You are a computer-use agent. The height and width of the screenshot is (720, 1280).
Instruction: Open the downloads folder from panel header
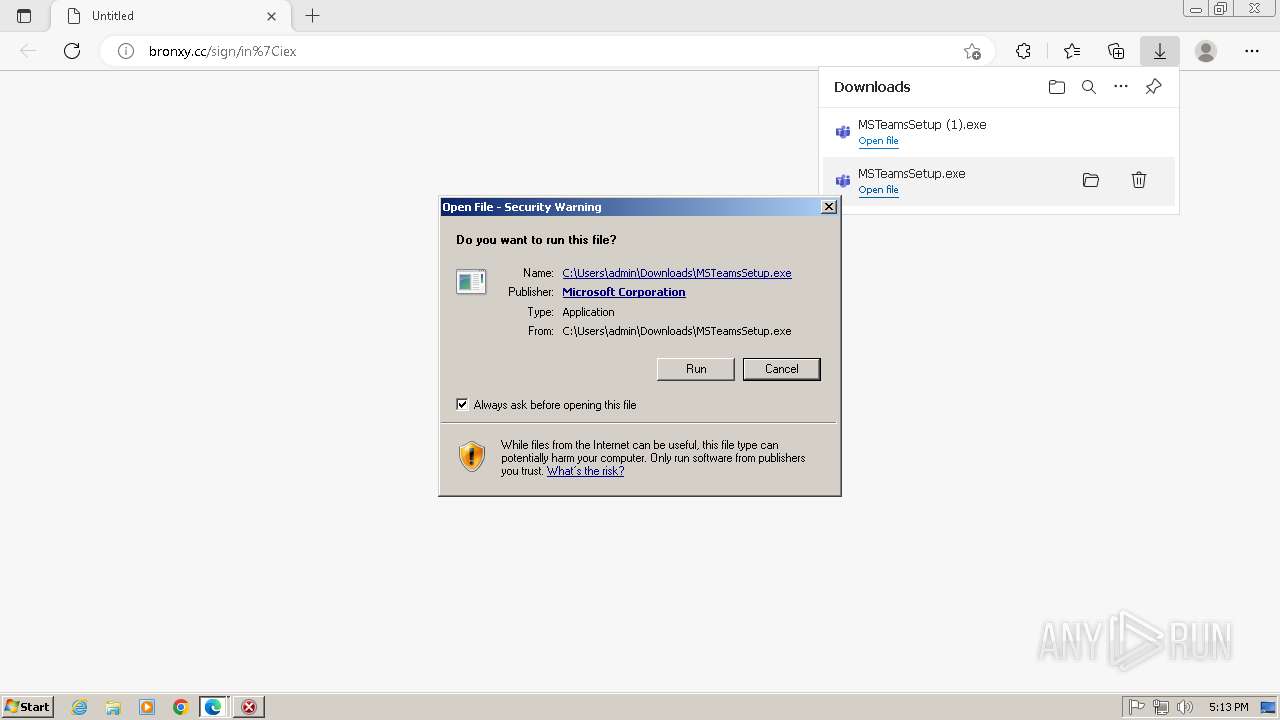pyautogui.click(x=1057, y=87)
